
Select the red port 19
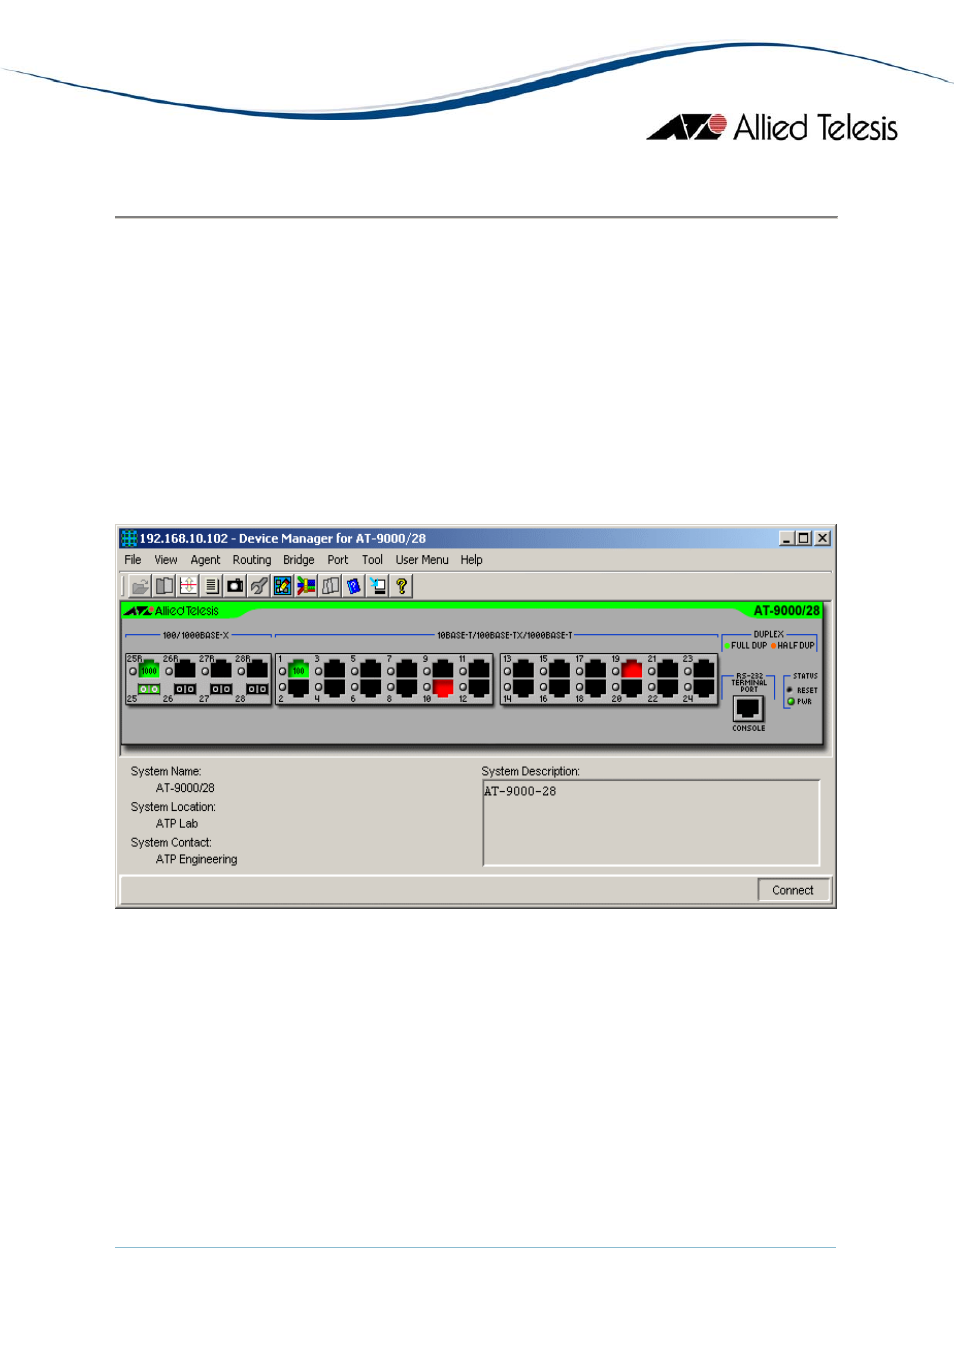(x=631, y=669)
